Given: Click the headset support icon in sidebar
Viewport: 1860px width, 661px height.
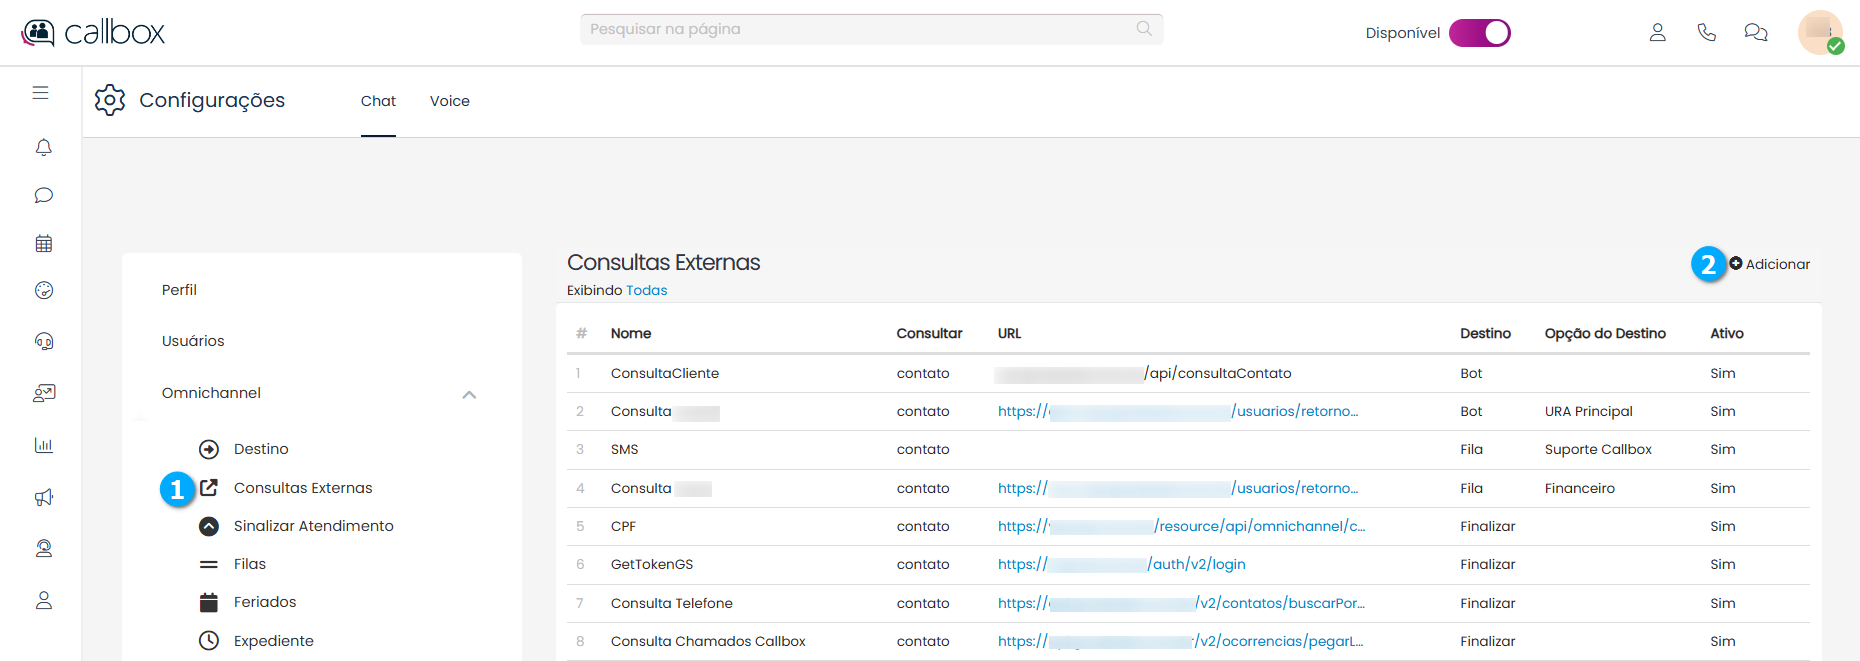Looking at the screenshot, I should point(43,341).
